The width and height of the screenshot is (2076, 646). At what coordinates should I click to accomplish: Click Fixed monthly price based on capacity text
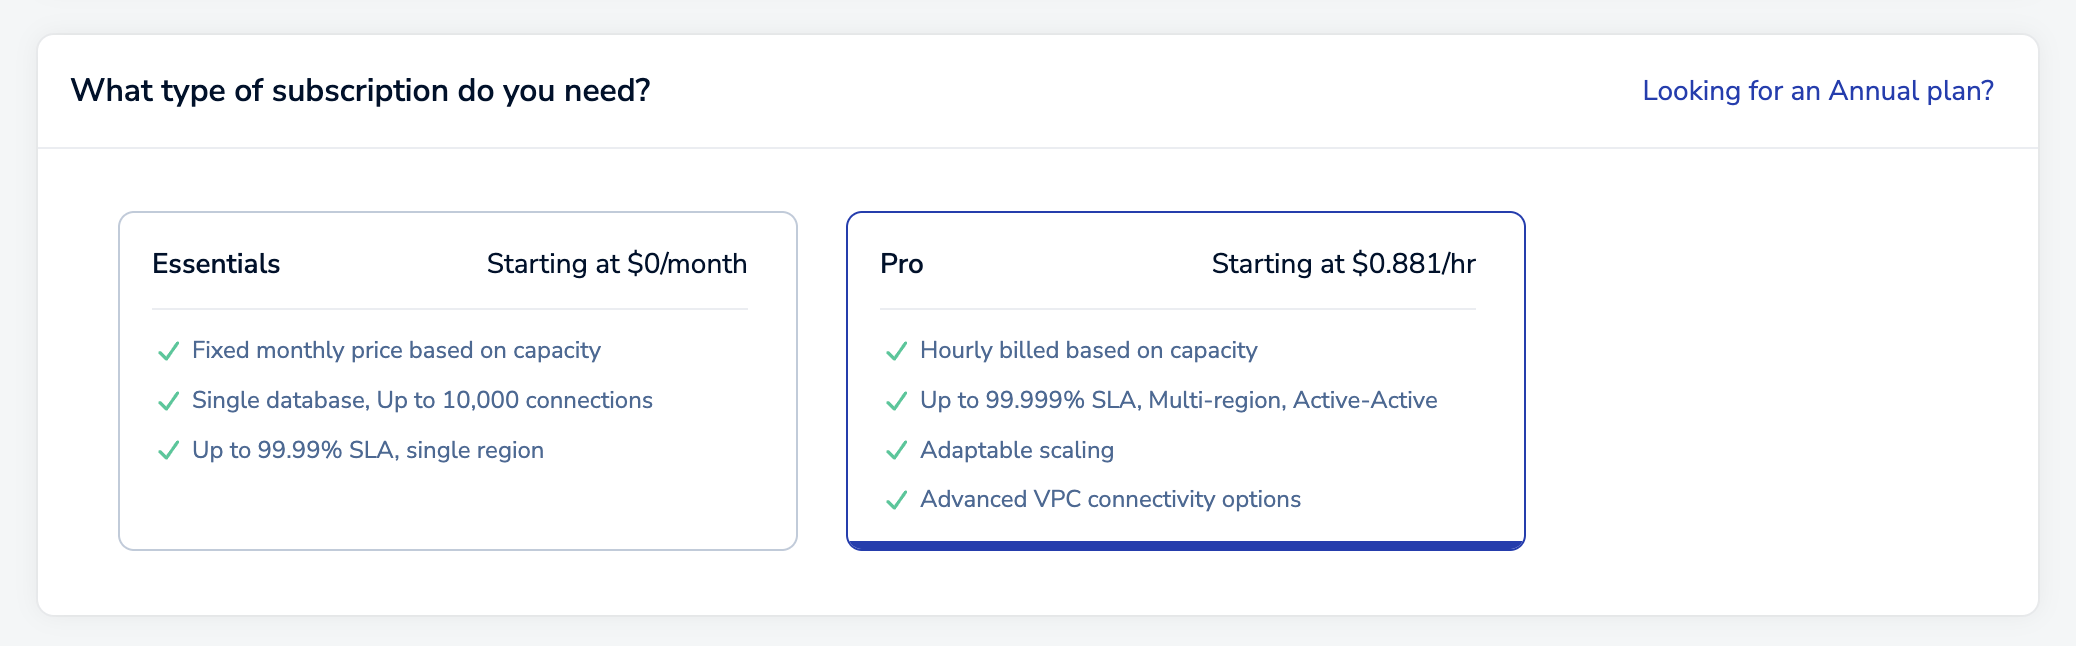click(x=396, y=351)
